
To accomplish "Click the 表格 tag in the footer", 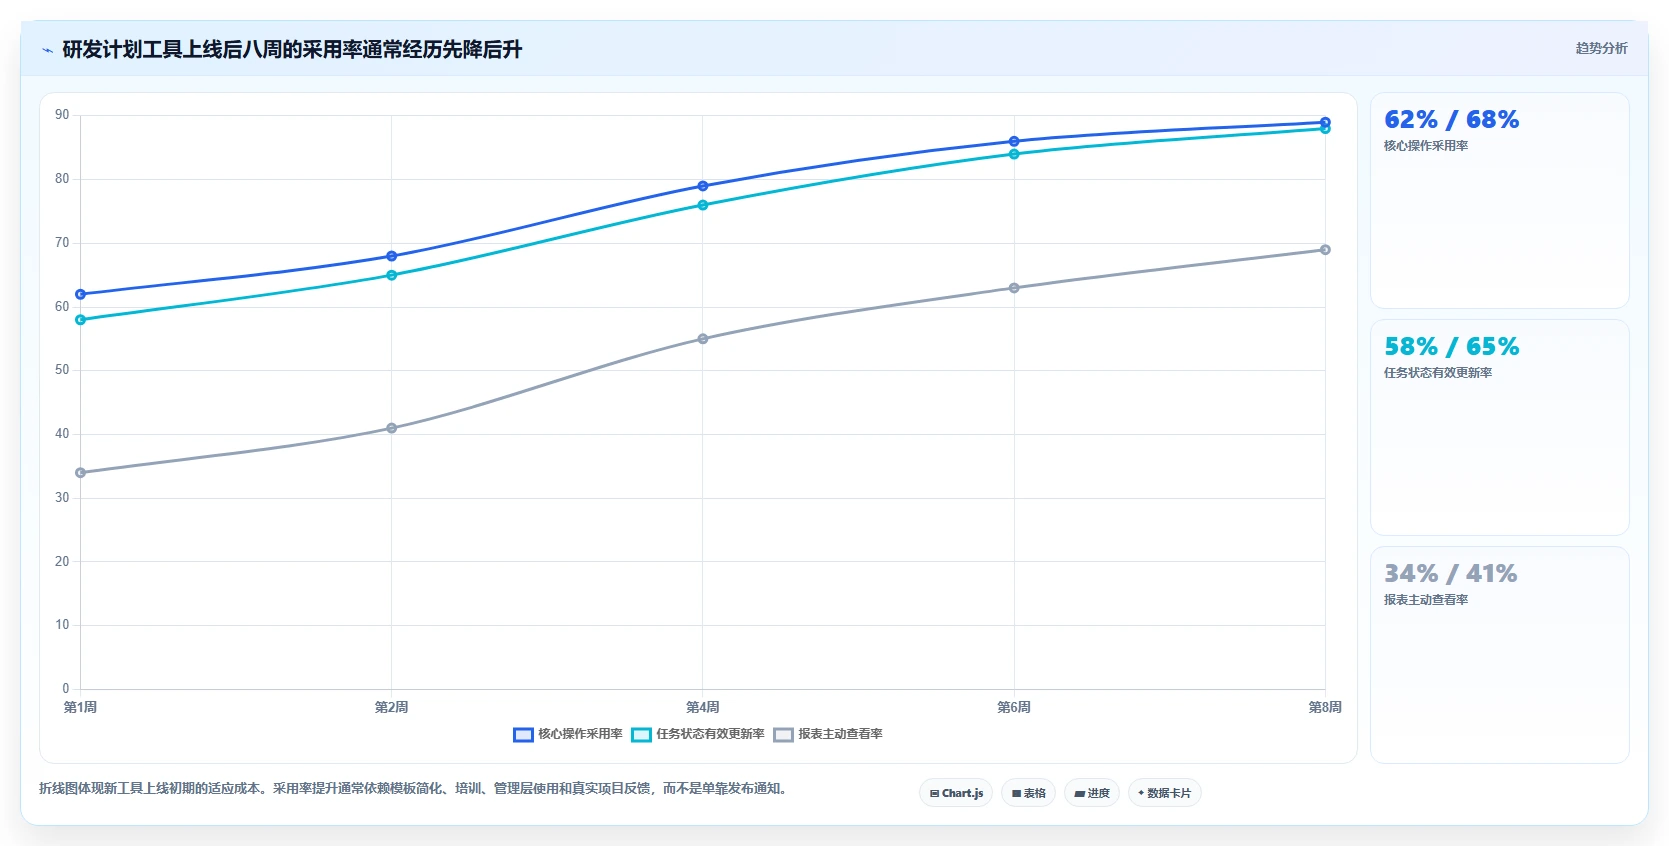I will [1028, 793].
